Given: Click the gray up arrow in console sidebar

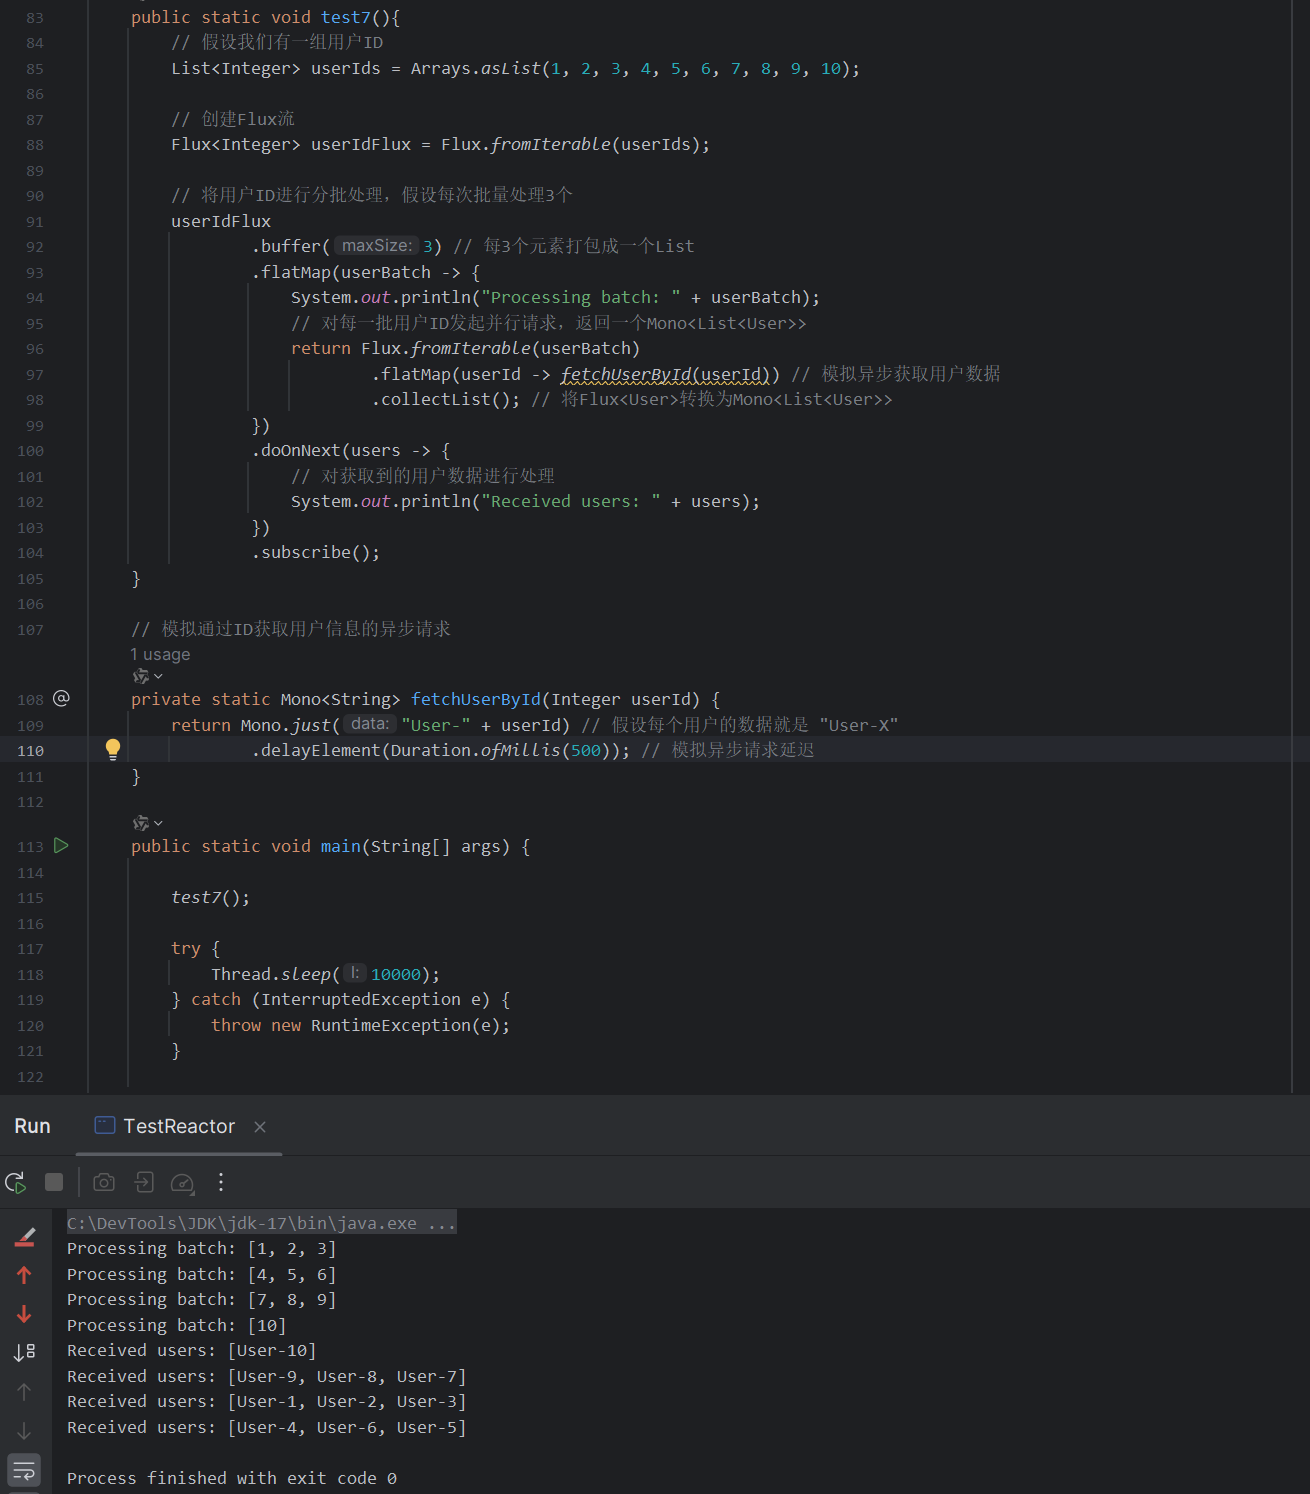Looking at the screenshot, I should click(x=24, y=1392).
